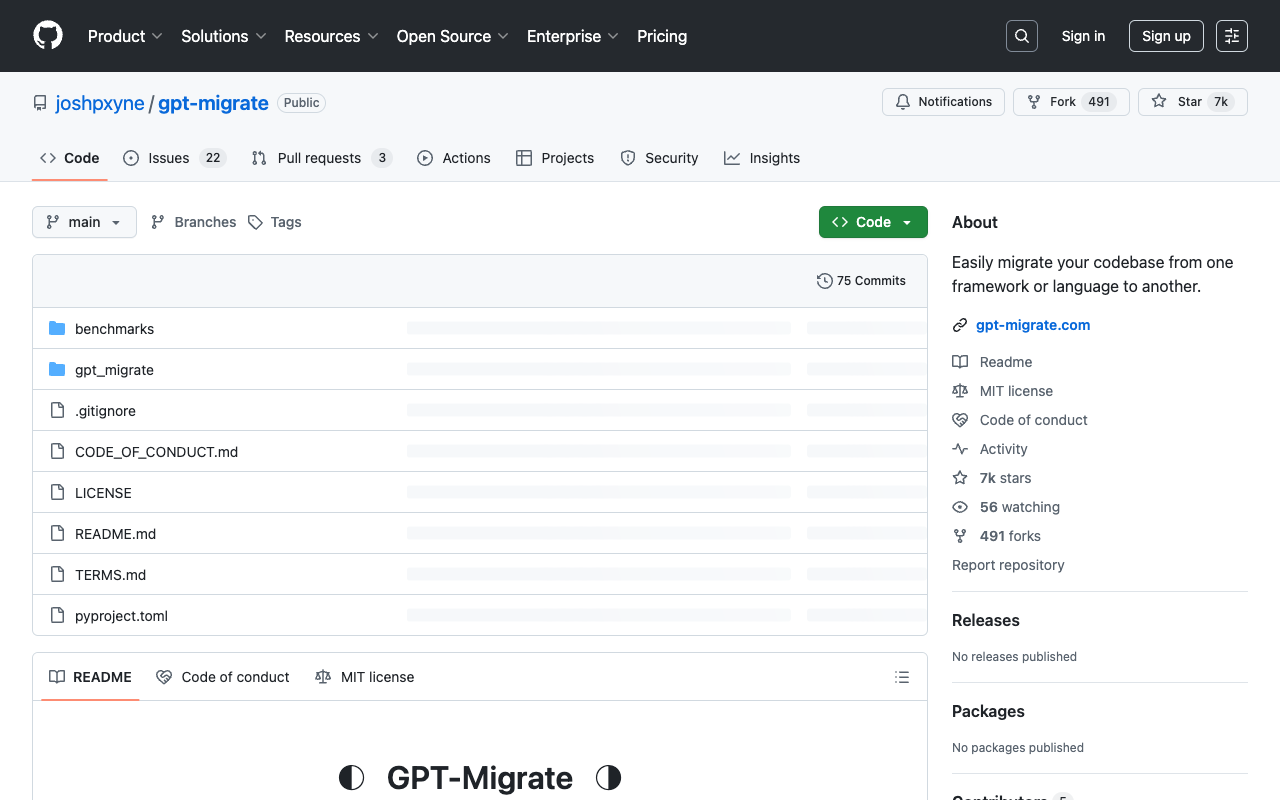Click the README.md file icon
Viewport: 1280px width, 800px height.
point(57,534)
